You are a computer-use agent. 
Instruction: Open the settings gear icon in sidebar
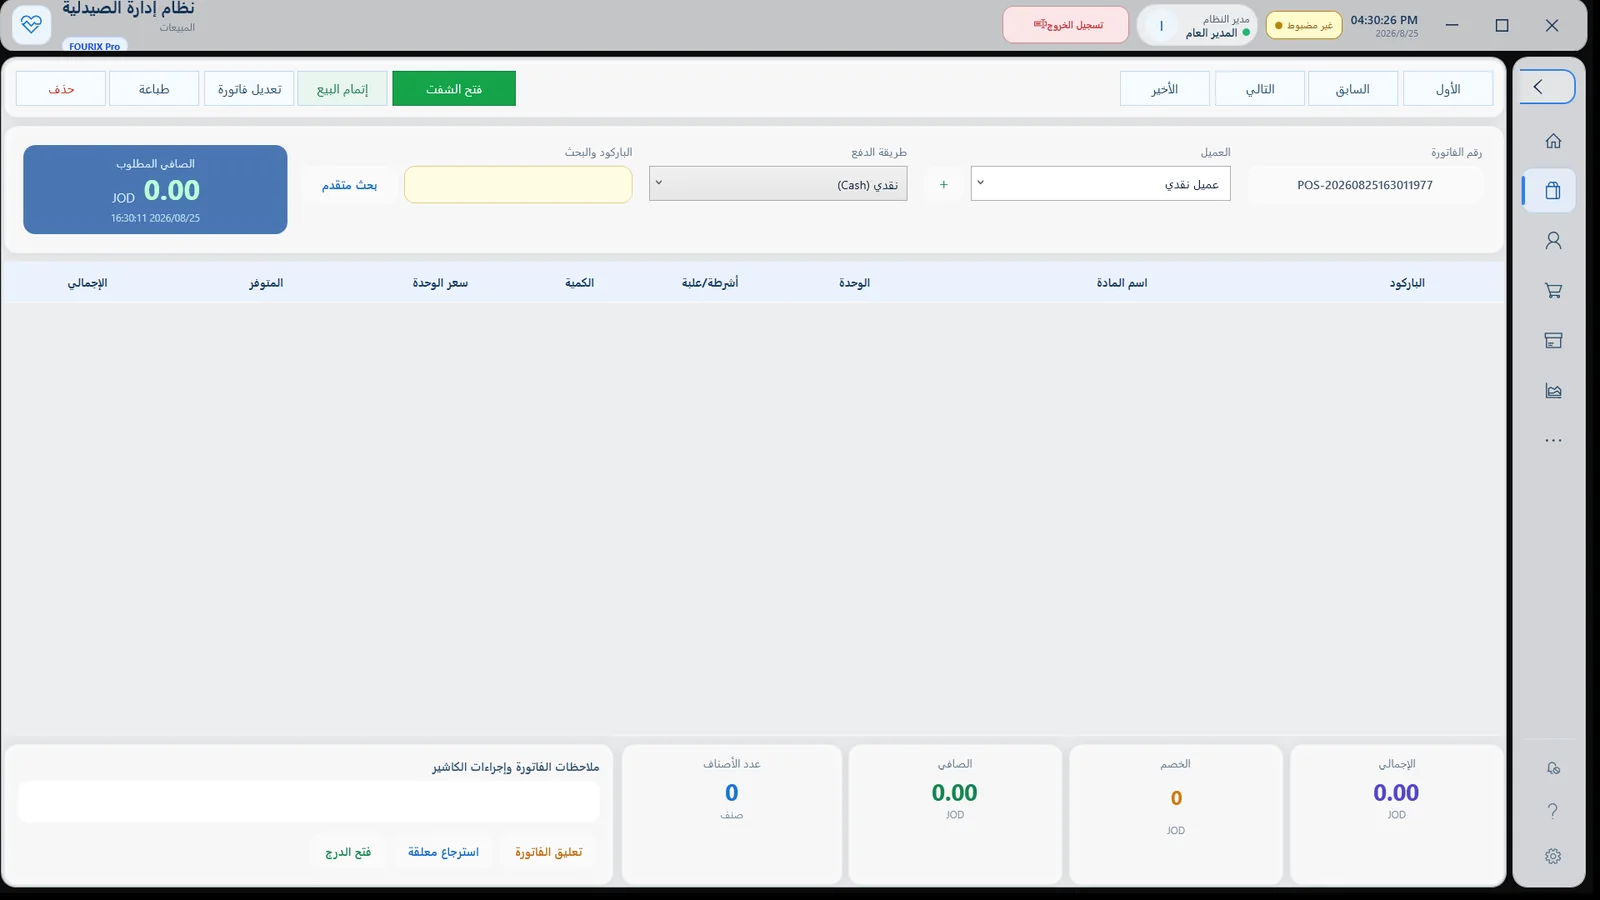[1553, 856]
